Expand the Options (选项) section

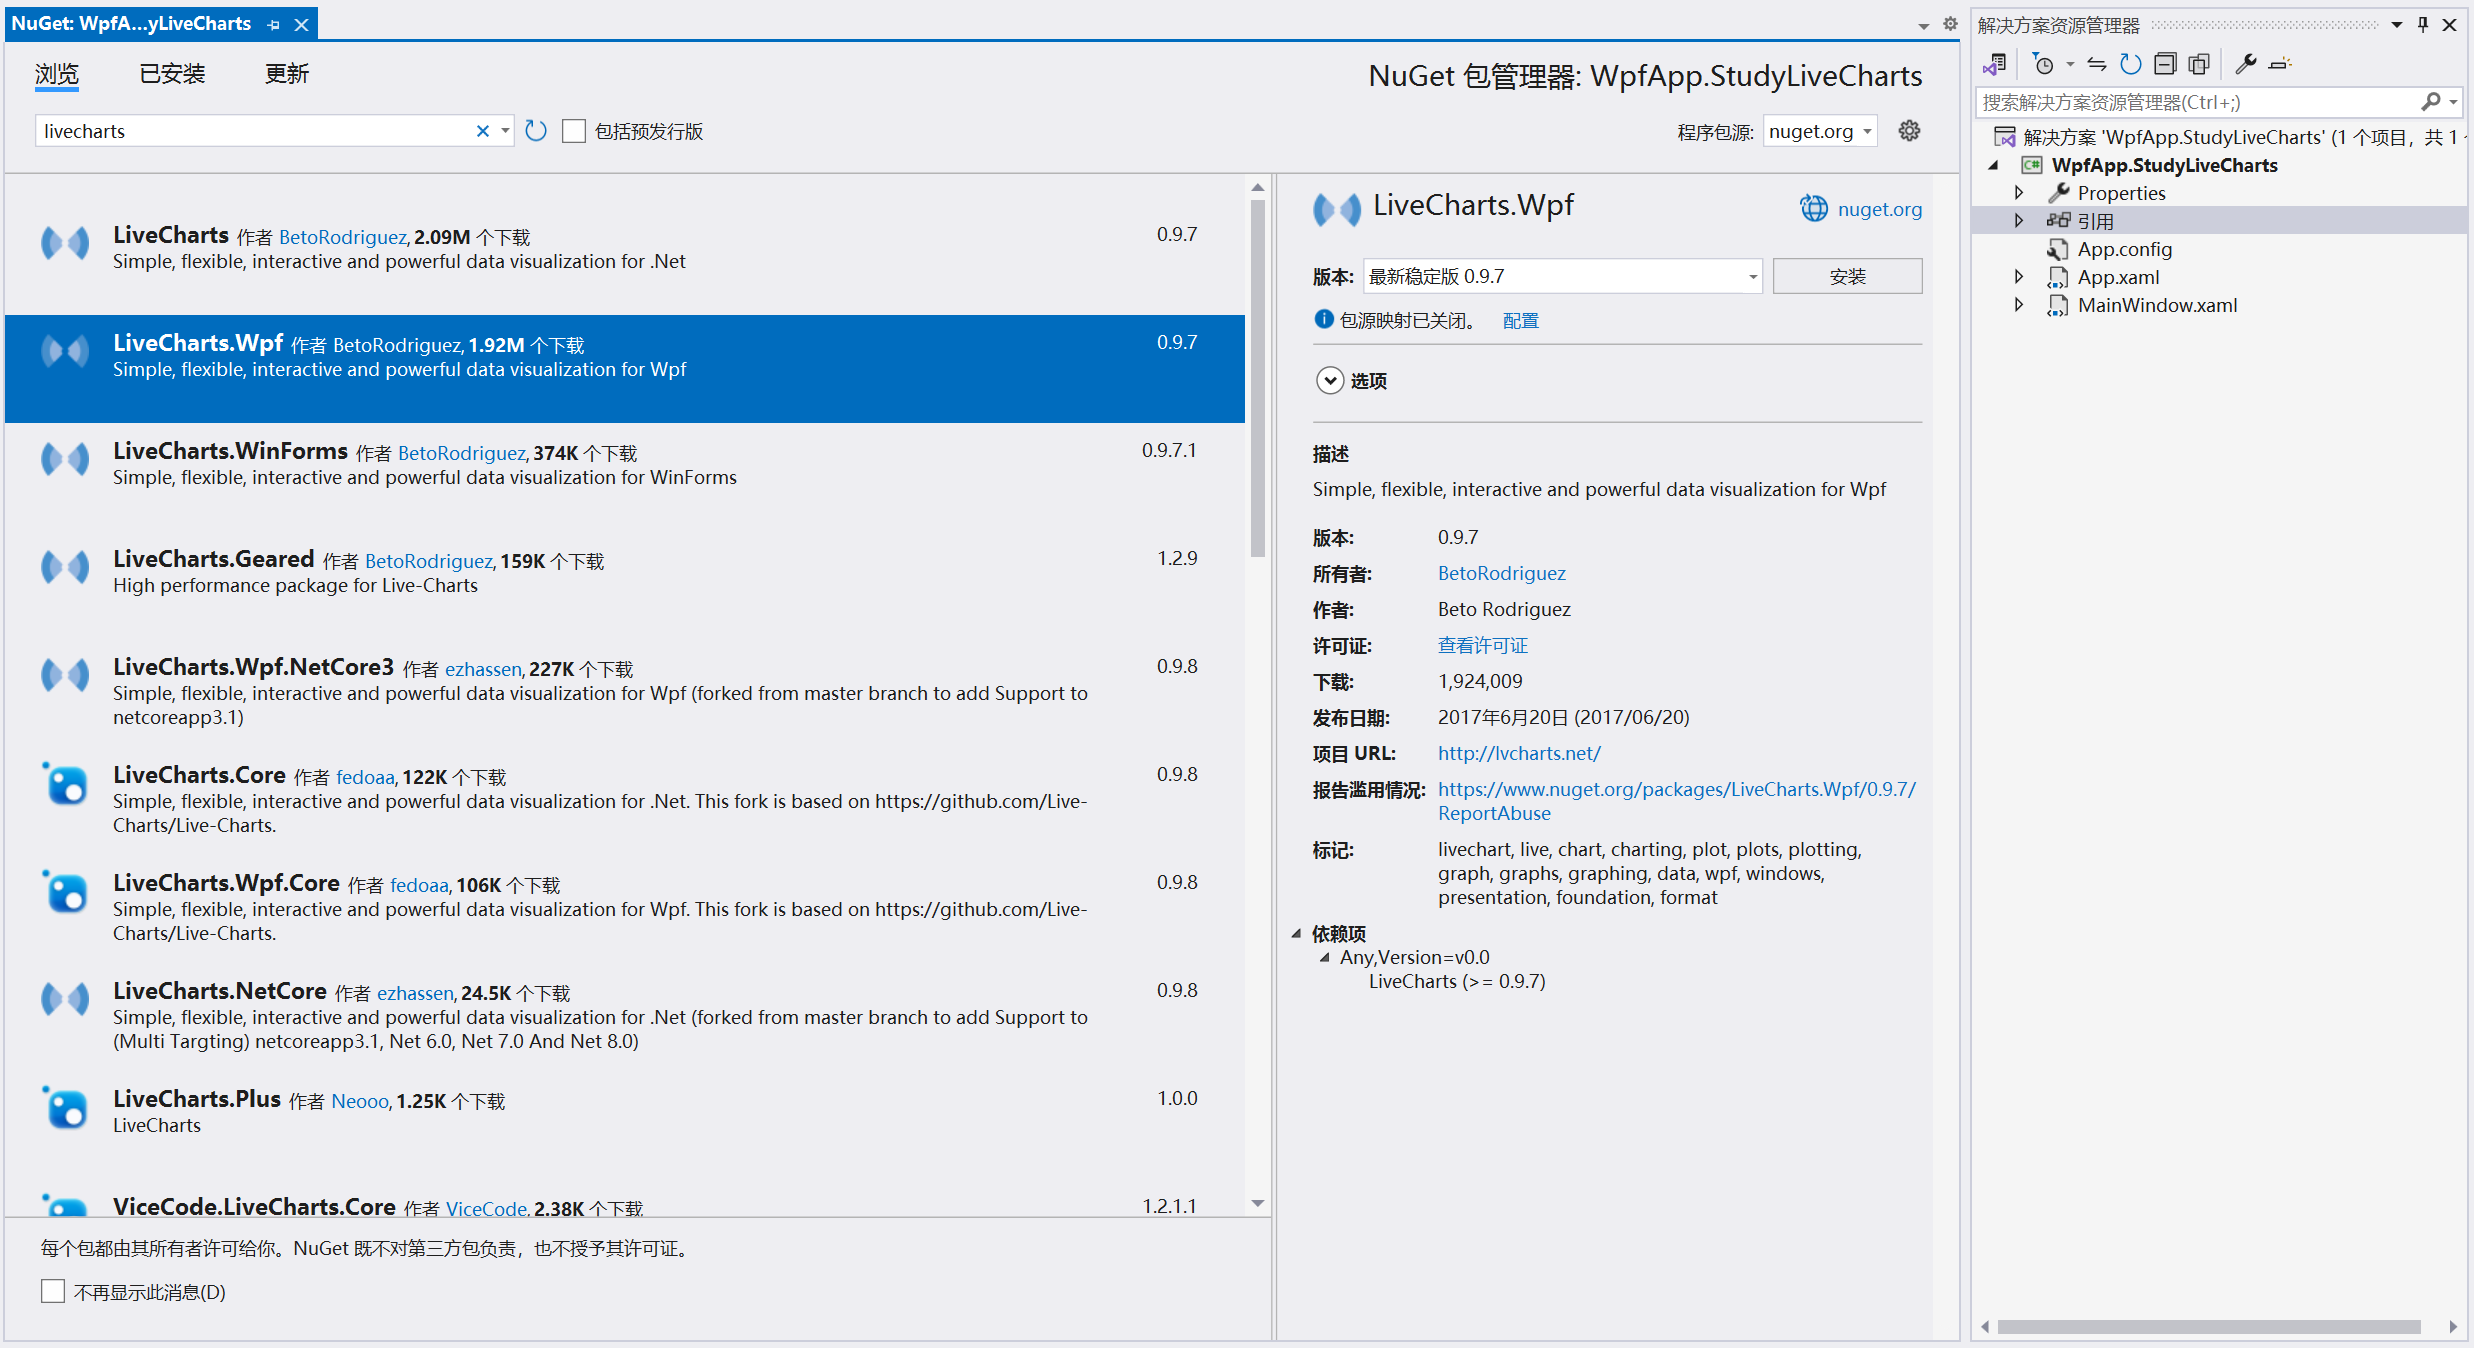coord(1330,381)
